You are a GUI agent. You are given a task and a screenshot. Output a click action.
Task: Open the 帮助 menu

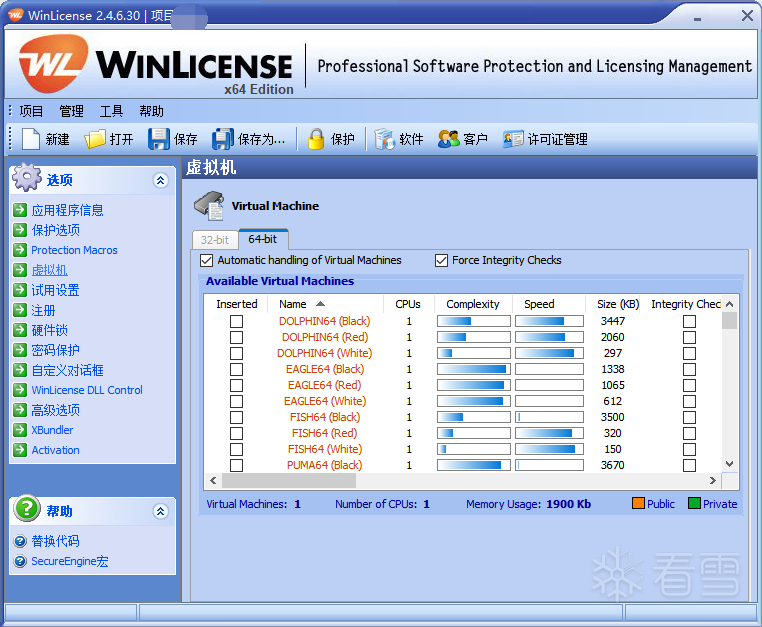point(151,111)
